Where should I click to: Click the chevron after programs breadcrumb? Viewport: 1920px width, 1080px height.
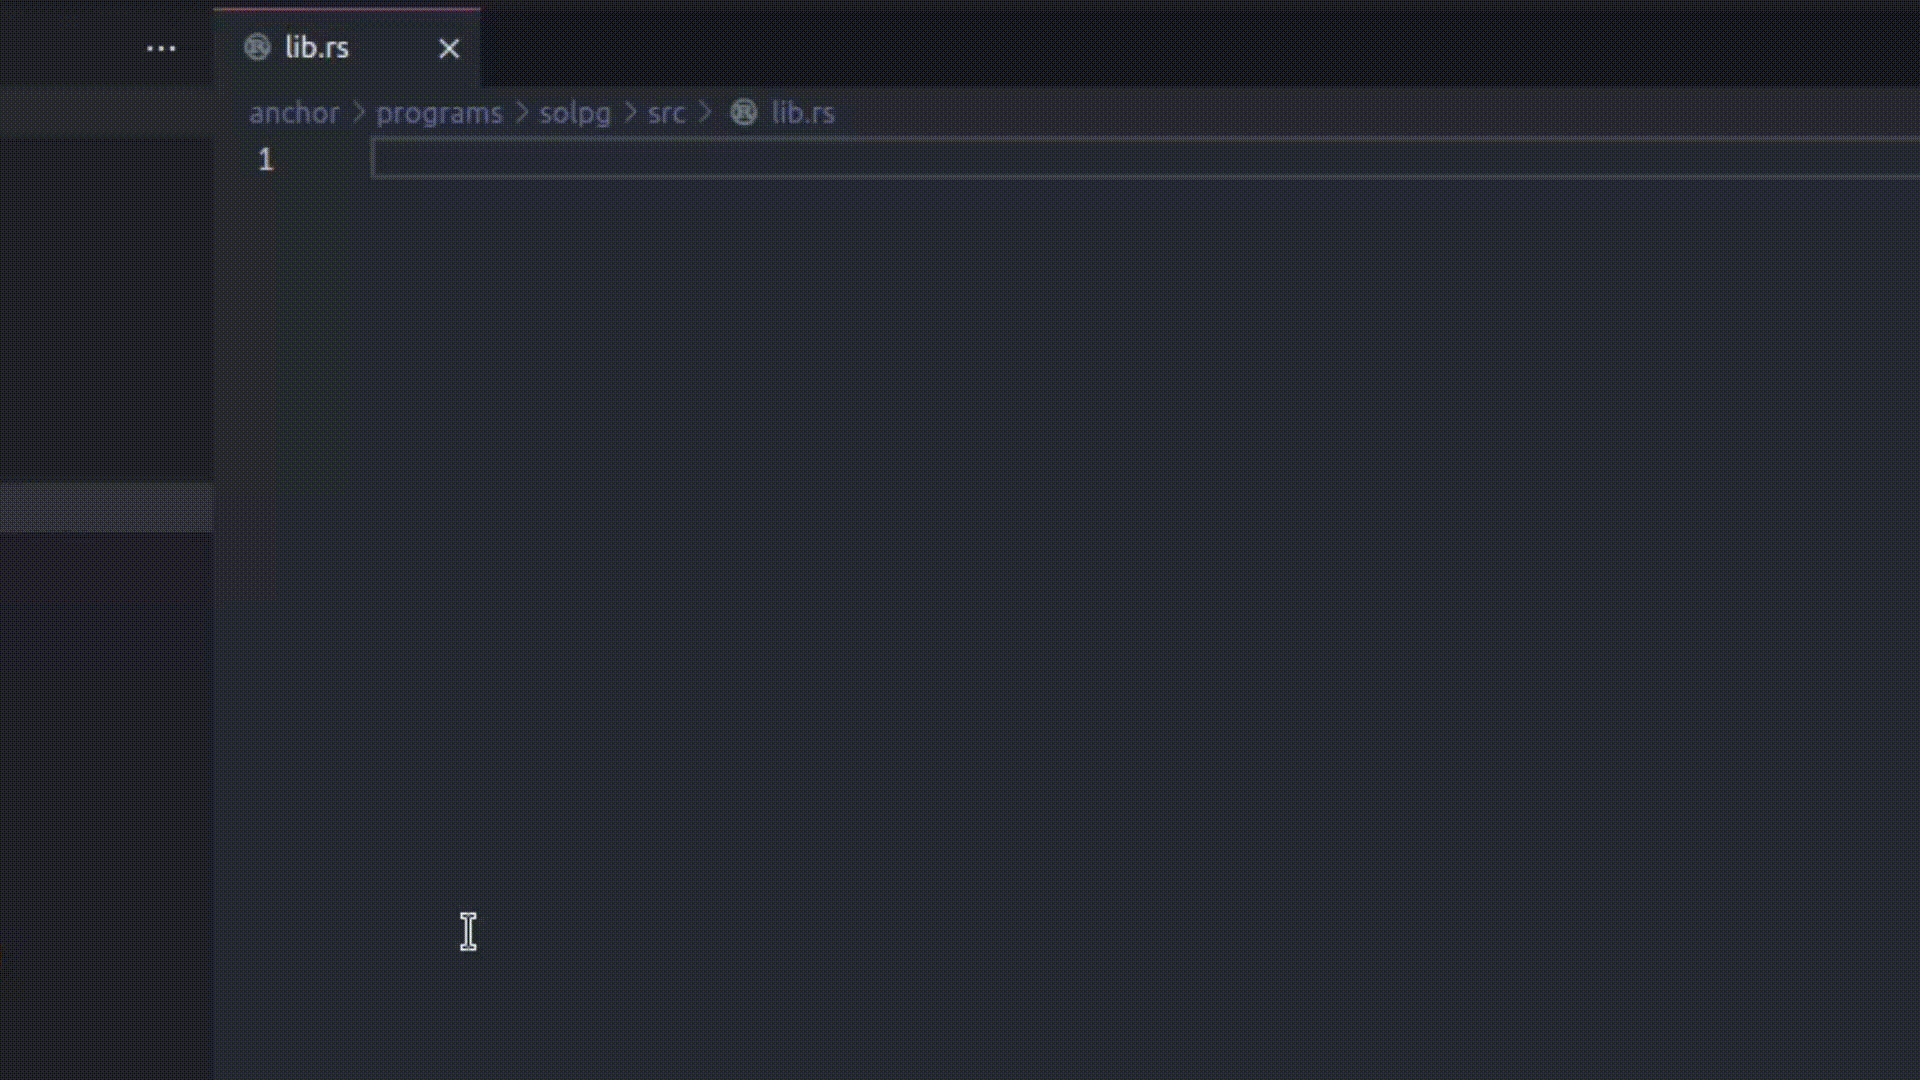pyautogui.click(x=521, y=112)
